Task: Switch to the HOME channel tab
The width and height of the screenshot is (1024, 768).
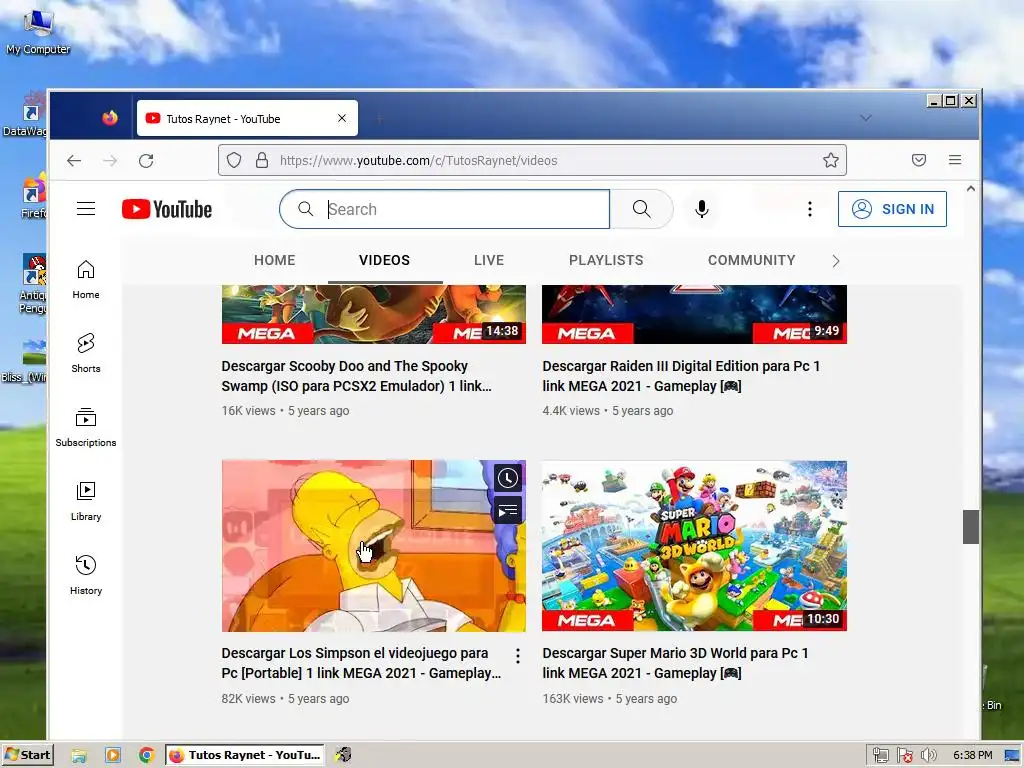Action: pyautogui.click(x=274, y=260)
